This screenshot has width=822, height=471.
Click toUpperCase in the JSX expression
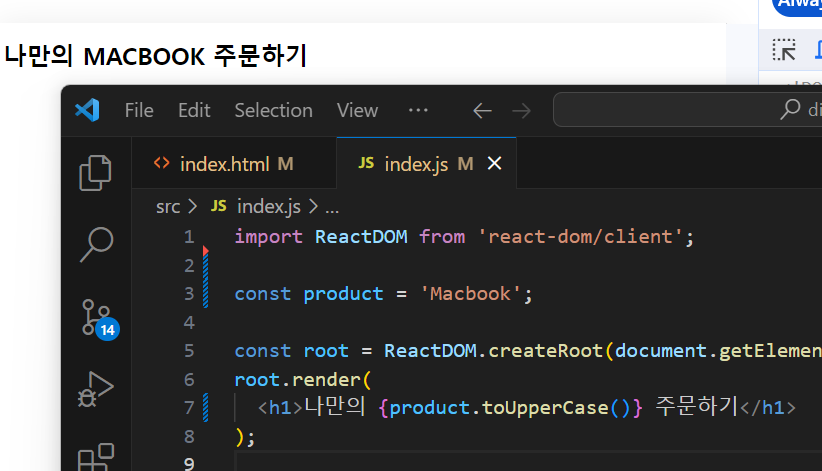545,408
